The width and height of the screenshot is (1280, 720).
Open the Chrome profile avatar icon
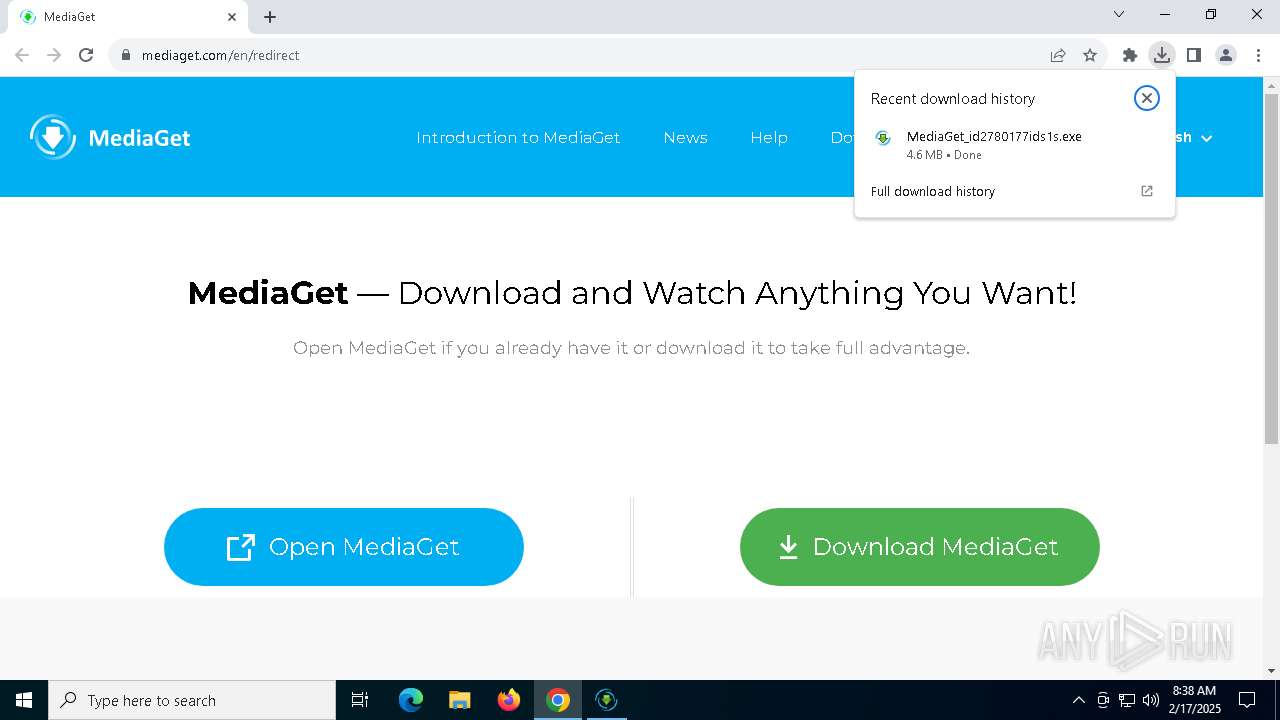point(1226,55)
